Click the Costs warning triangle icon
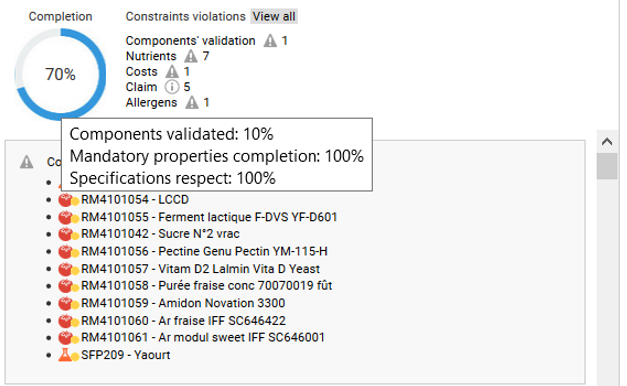Image resolution: width=627 pixels, height=386 pixels. (172, 72)
